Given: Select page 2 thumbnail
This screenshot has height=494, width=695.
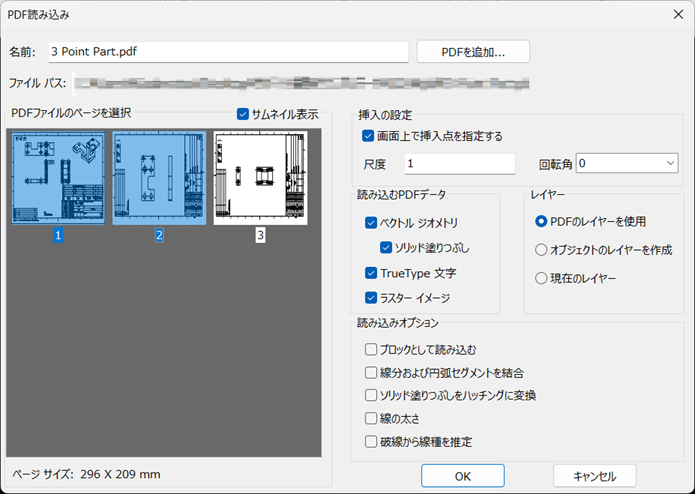Looking at the screenshot, I should pyautogui.click(x=159, y=178).
